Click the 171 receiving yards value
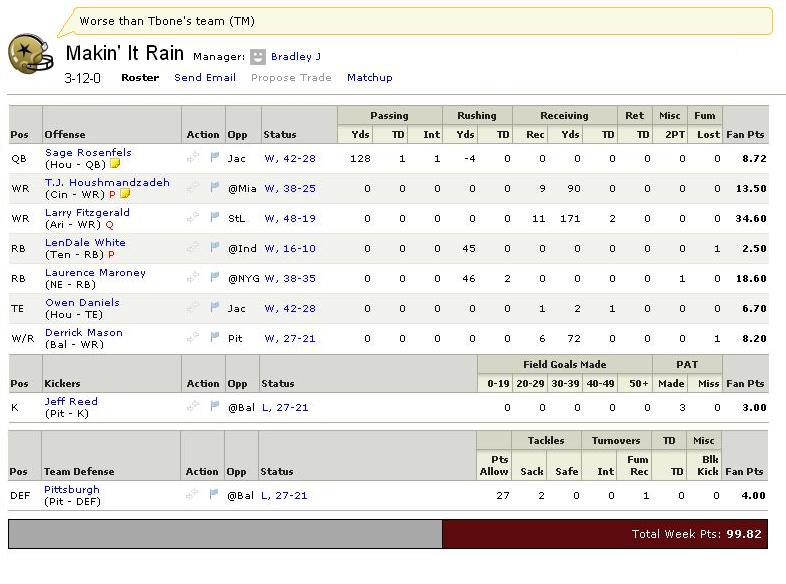Screen dimensions: 786x584 [570, 219]
